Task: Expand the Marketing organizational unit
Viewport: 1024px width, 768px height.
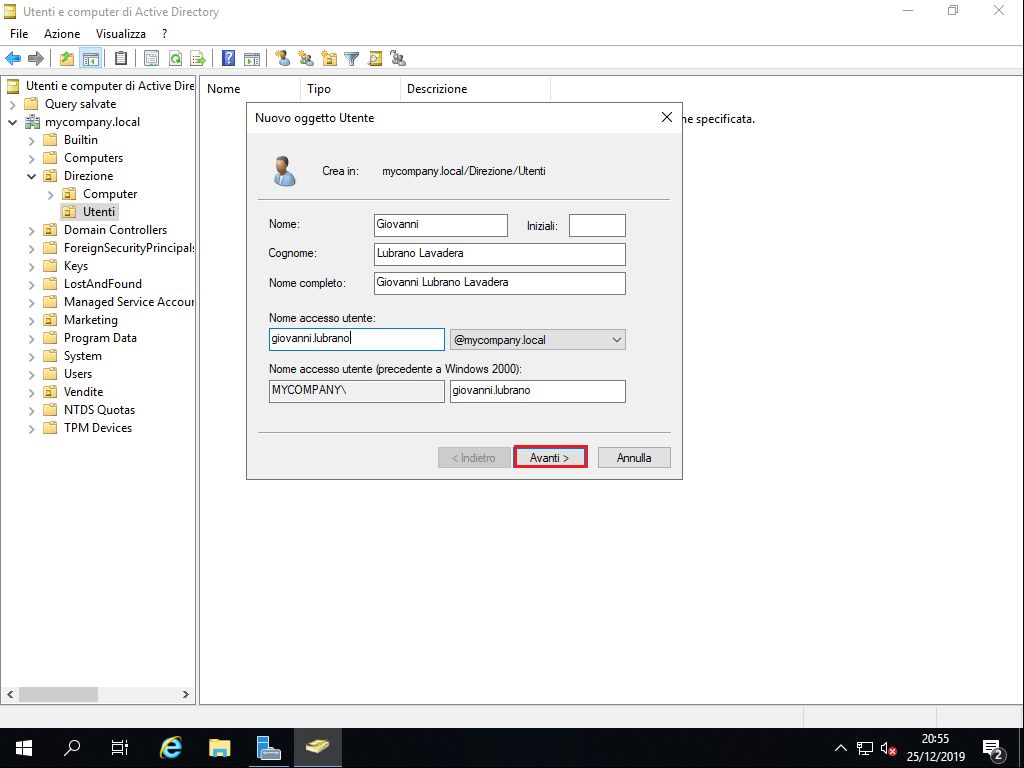Action: click(x=31, y=319)
